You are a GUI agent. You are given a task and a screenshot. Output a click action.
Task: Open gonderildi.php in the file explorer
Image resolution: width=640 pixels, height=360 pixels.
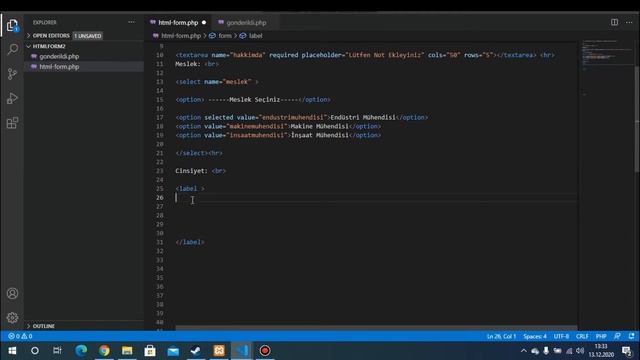(x=59, y=56)
